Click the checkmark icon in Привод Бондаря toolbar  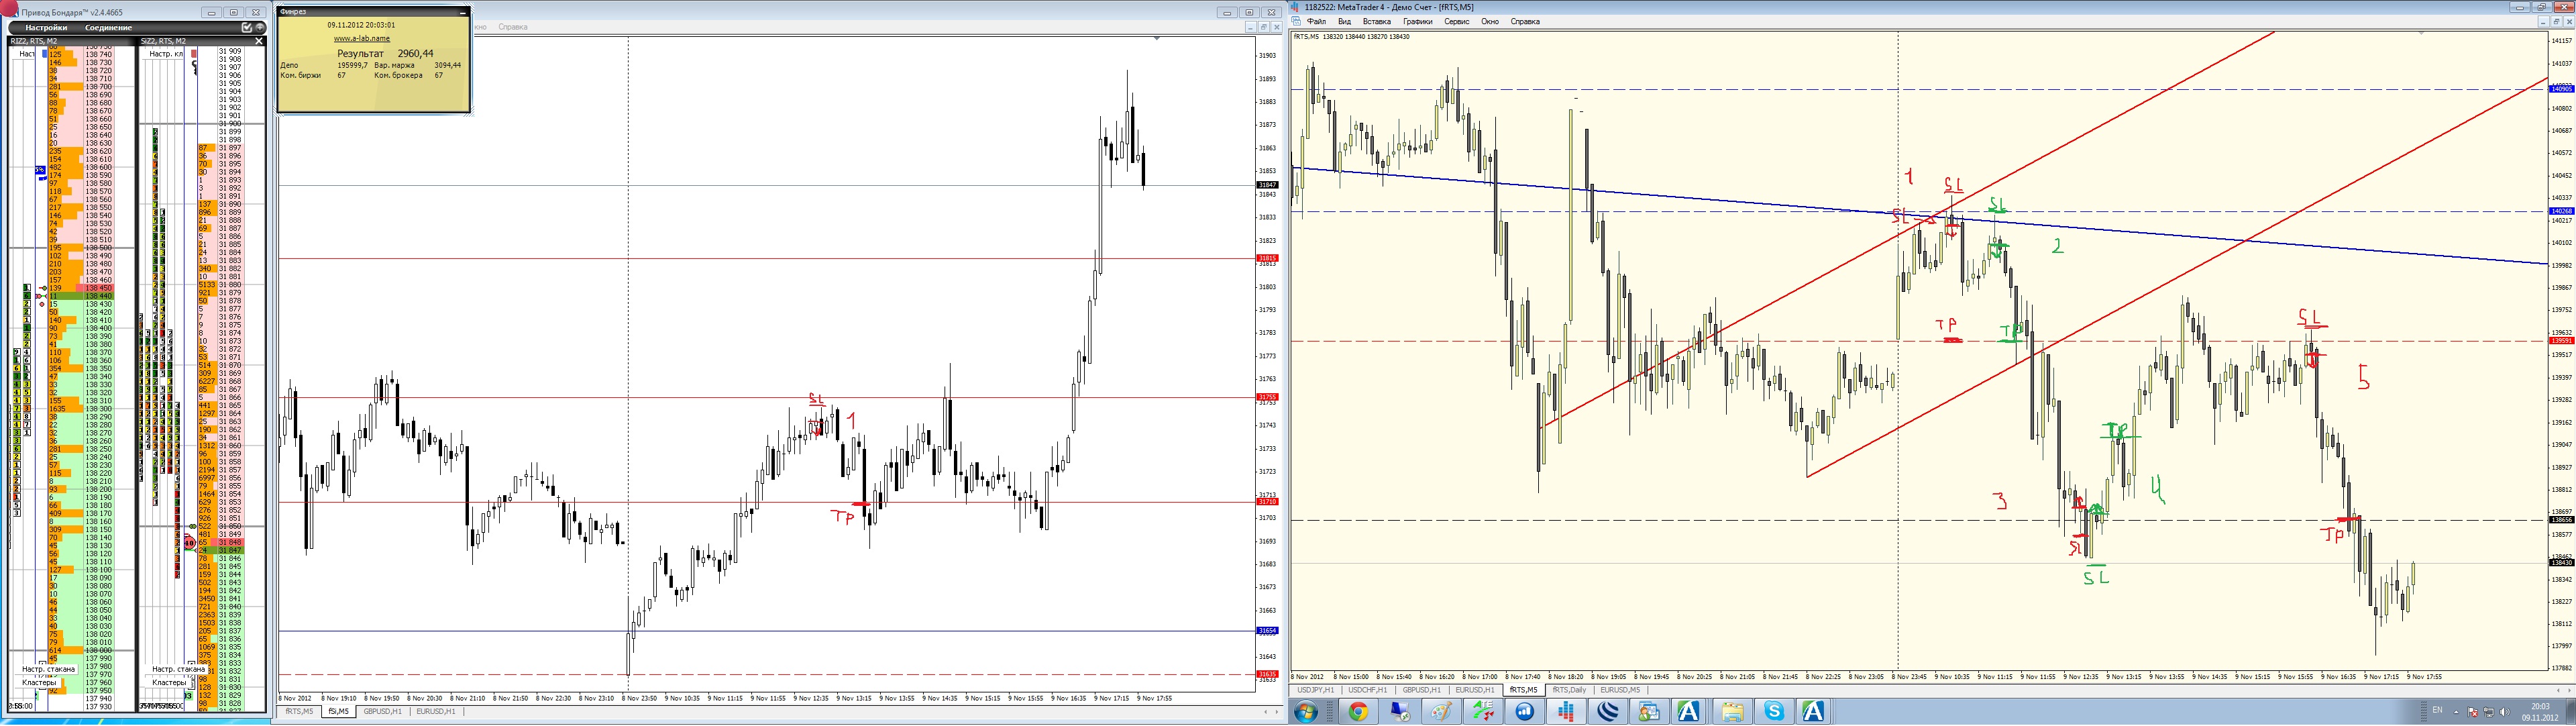coord(247,28)
